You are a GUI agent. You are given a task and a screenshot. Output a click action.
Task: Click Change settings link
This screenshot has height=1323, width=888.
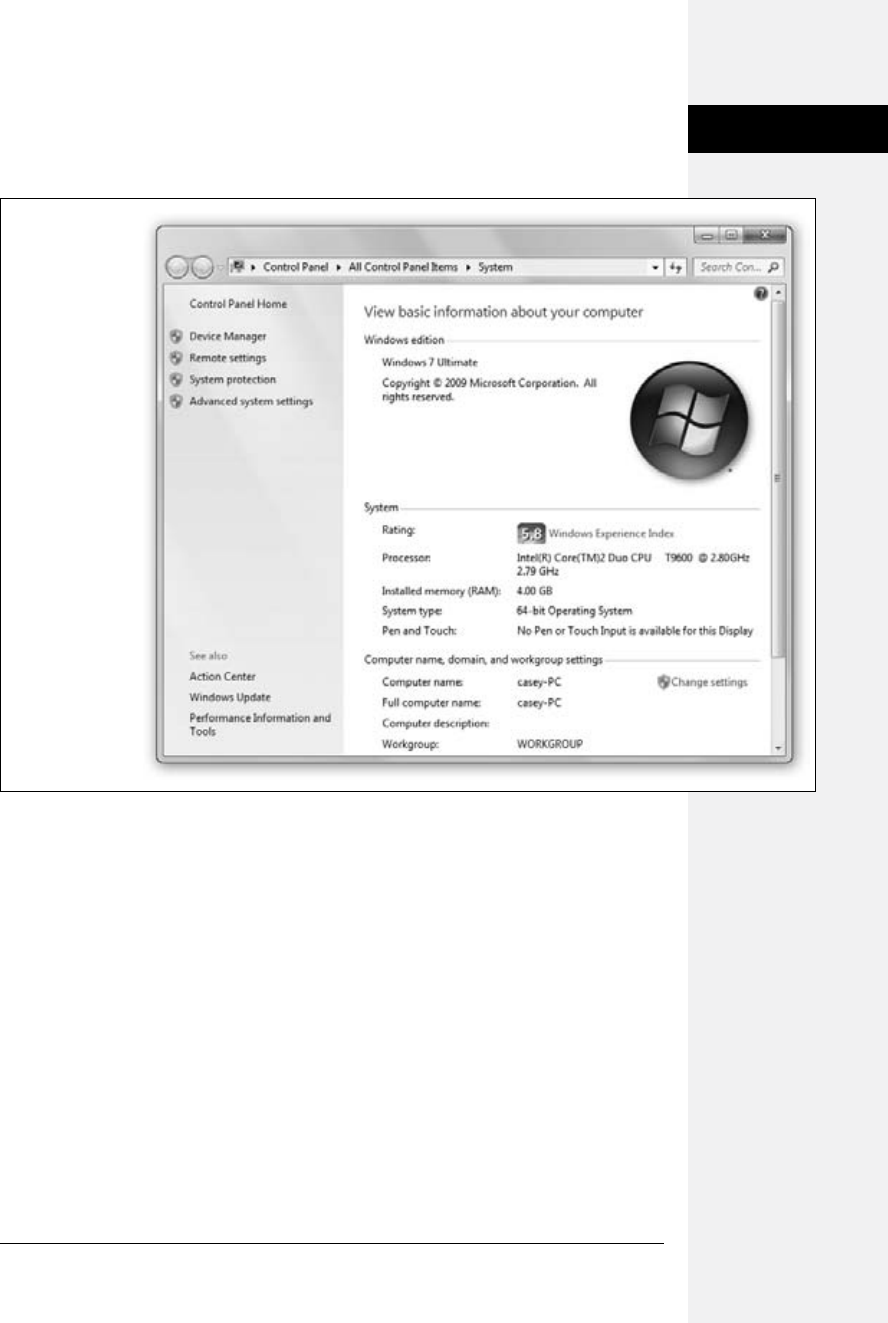point(709,682)
